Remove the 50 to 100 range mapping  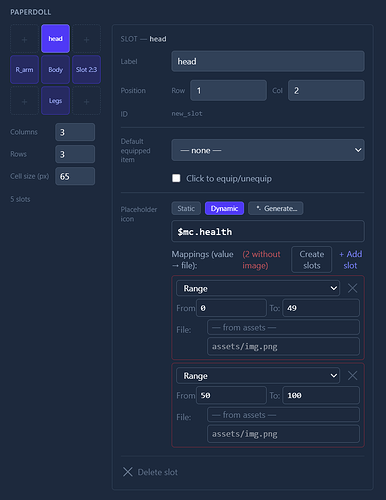click(352, 376)
